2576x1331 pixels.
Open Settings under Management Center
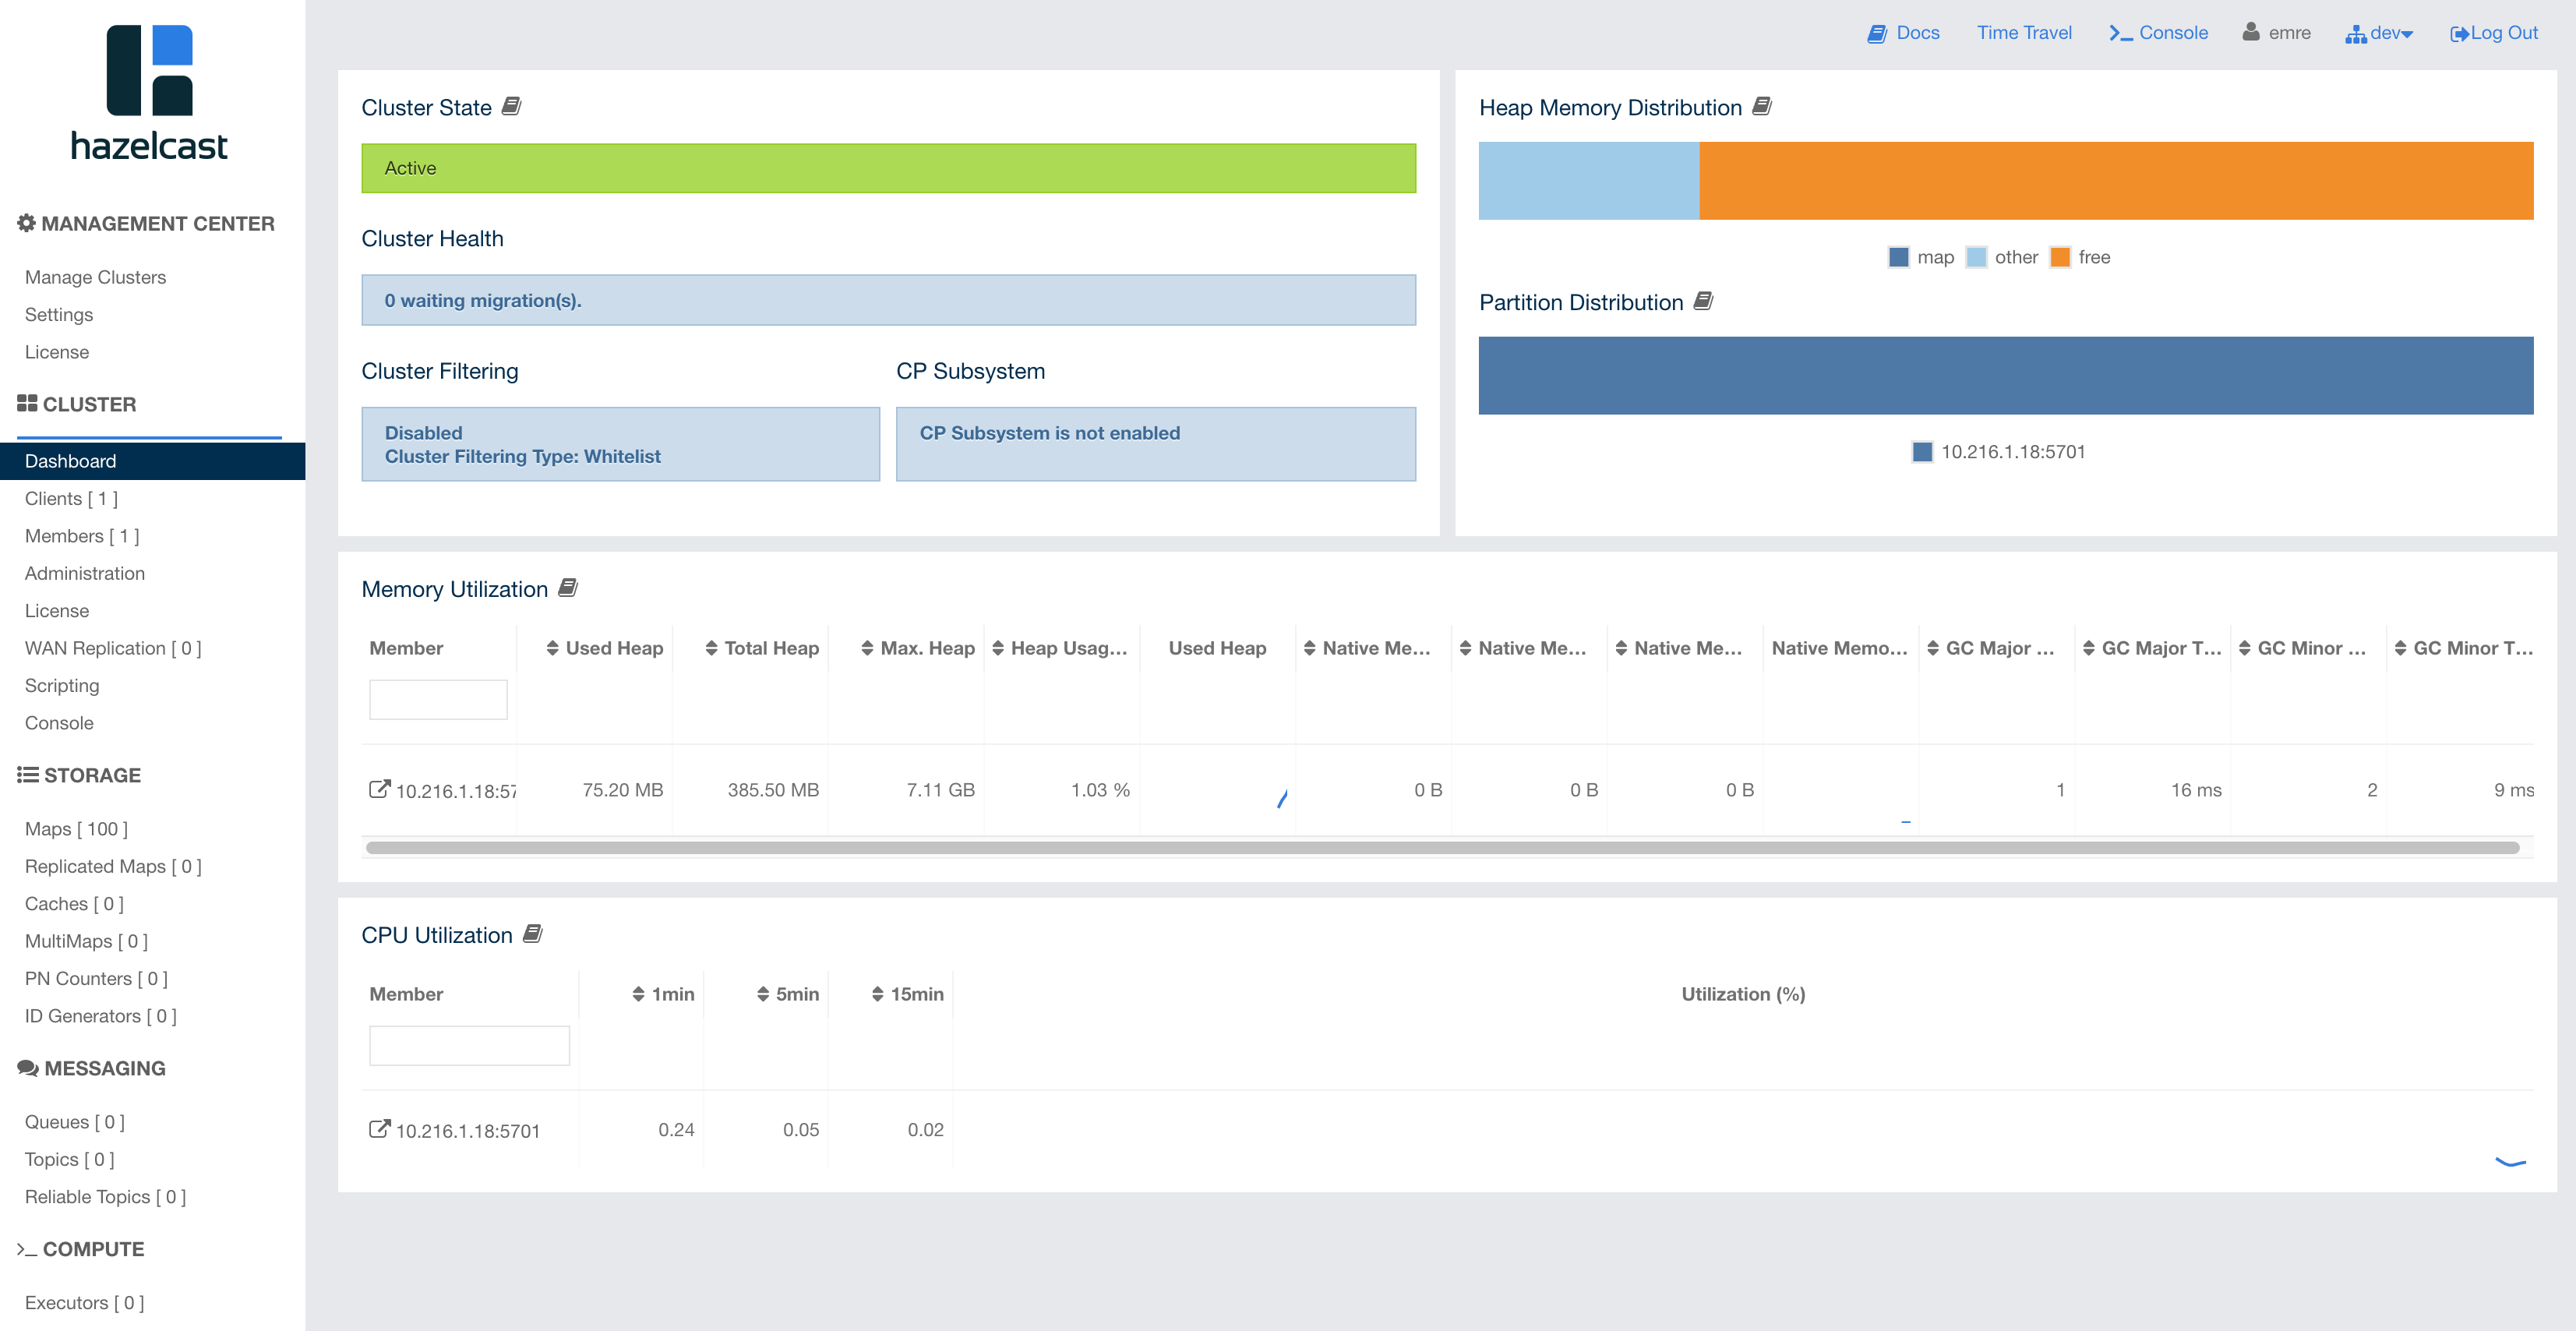pos(59,314)
